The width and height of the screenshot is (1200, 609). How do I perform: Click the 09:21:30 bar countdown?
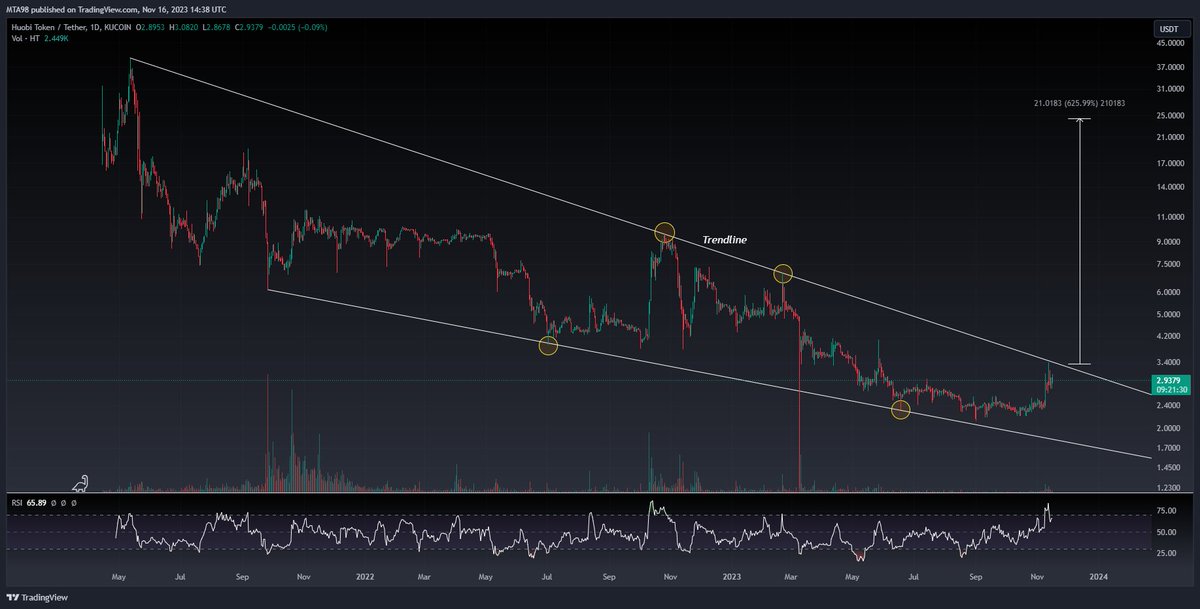(1173, 391)
